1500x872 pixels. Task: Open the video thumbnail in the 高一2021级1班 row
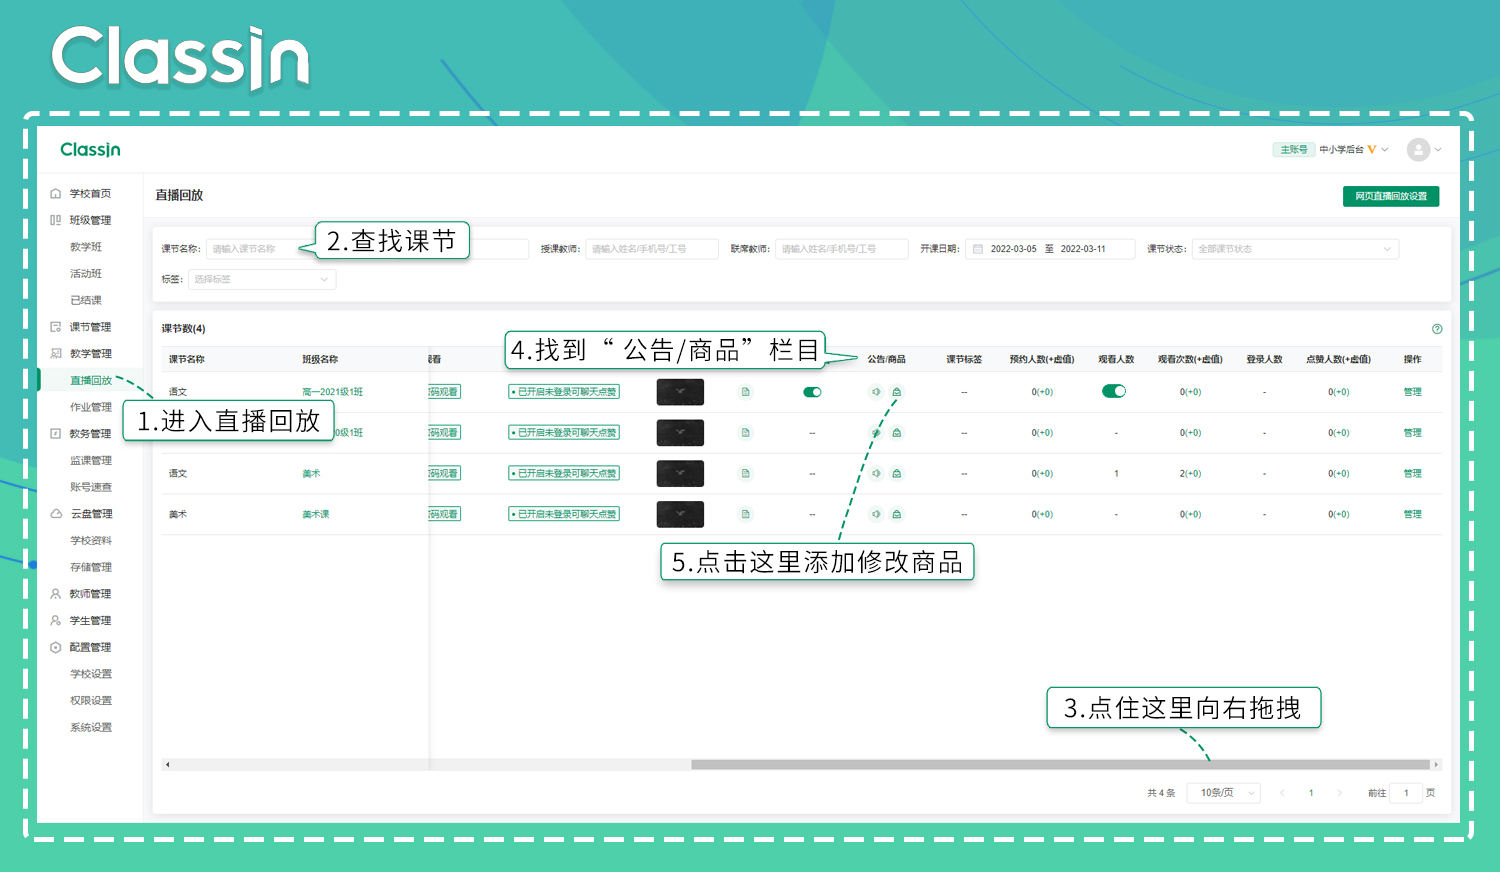680,392
